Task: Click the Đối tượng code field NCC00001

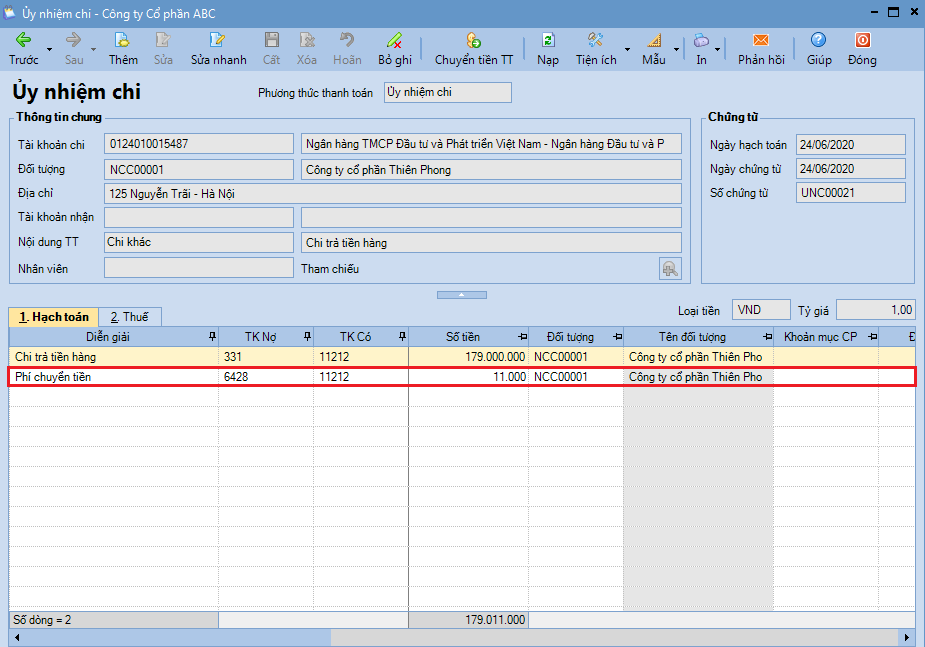Action: pyautogui.click(x=199, y=170)
